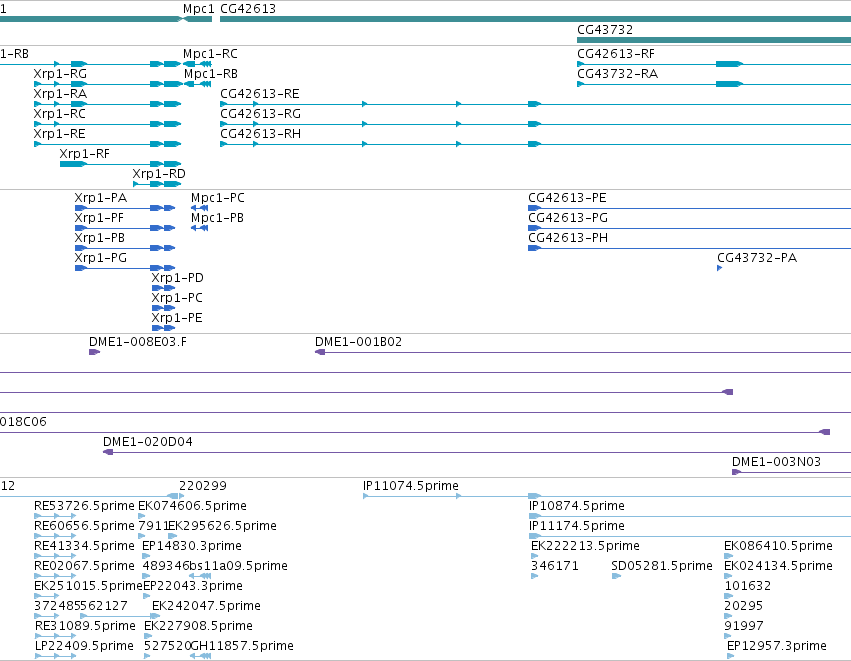
Task: Pick the Xrp1-PG protein feature
Action: coord(101,258)
